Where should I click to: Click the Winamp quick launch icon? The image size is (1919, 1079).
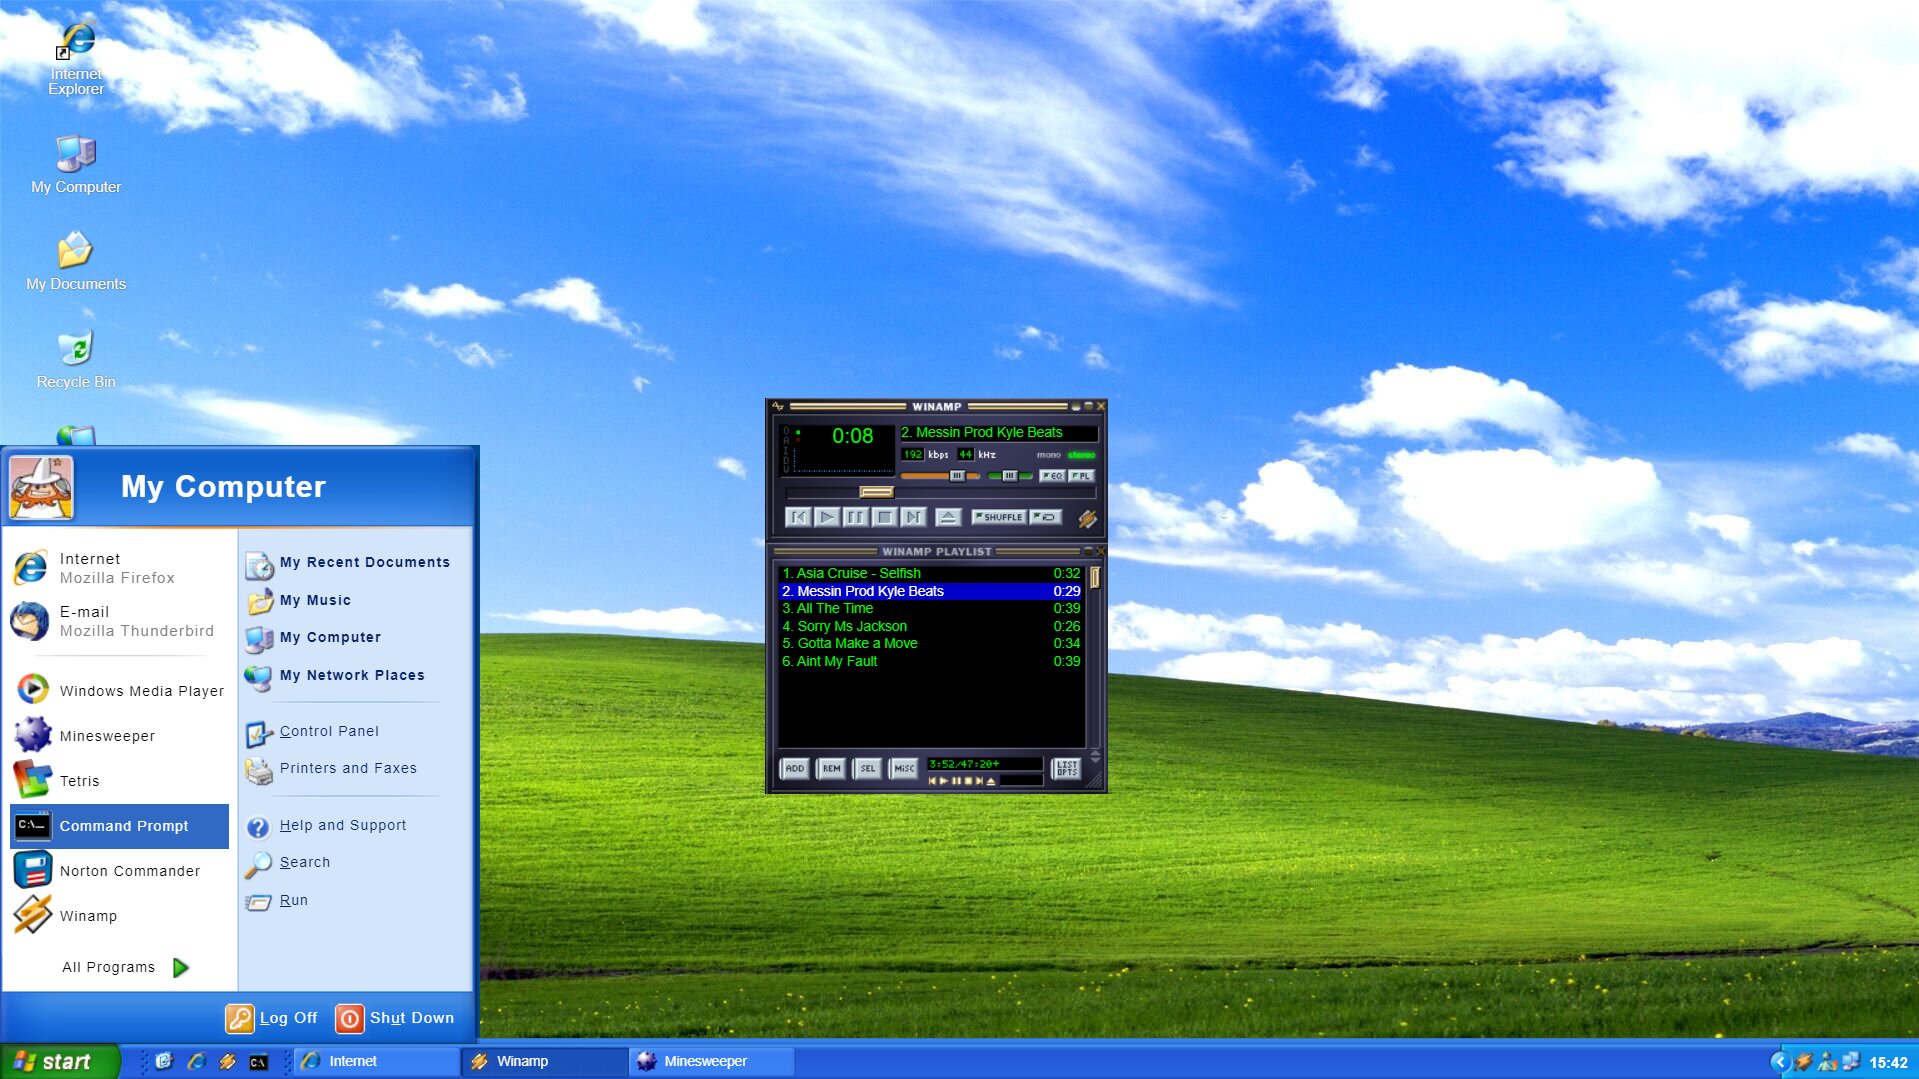tap(227, 1062)
